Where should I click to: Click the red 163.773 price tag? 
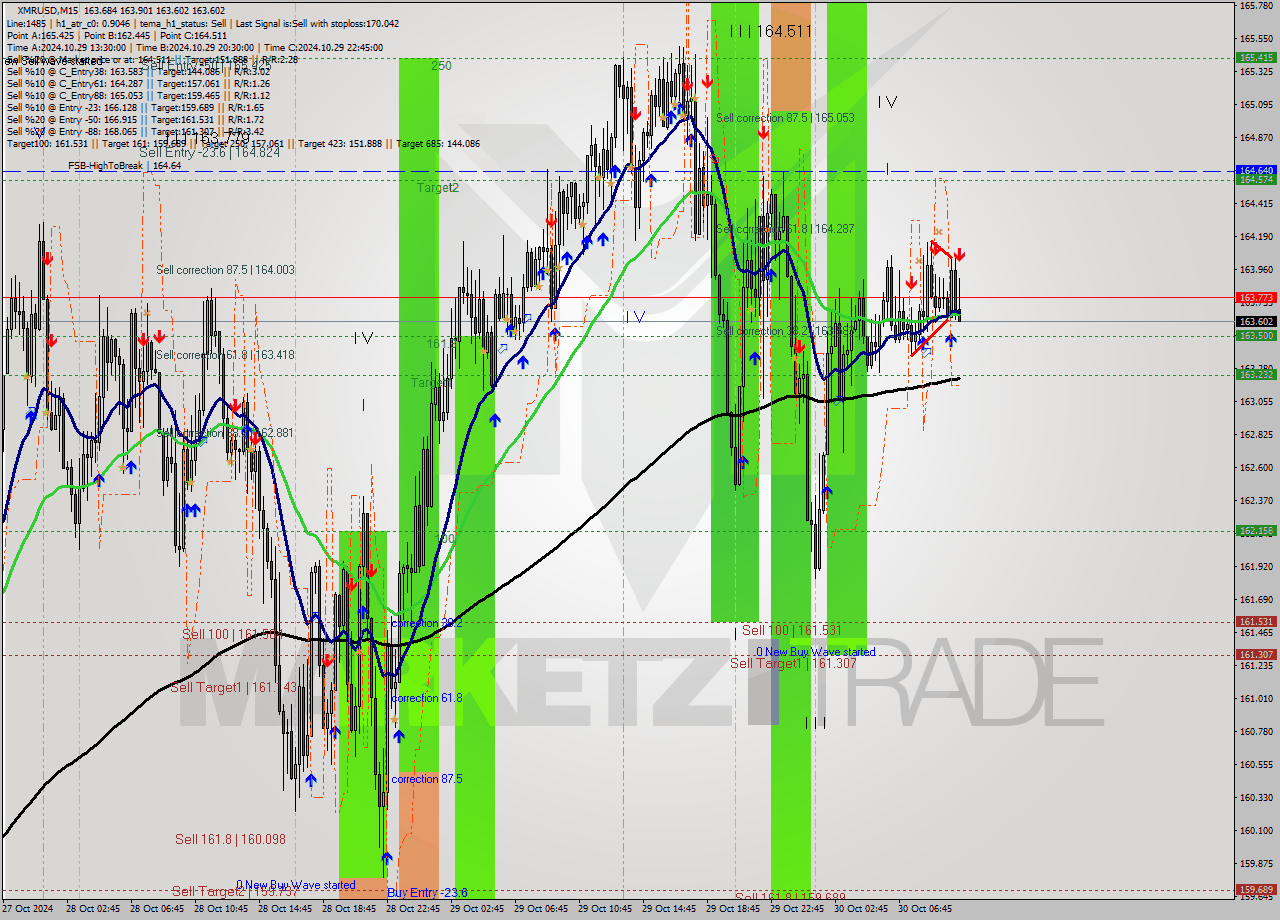[1256, 298]
